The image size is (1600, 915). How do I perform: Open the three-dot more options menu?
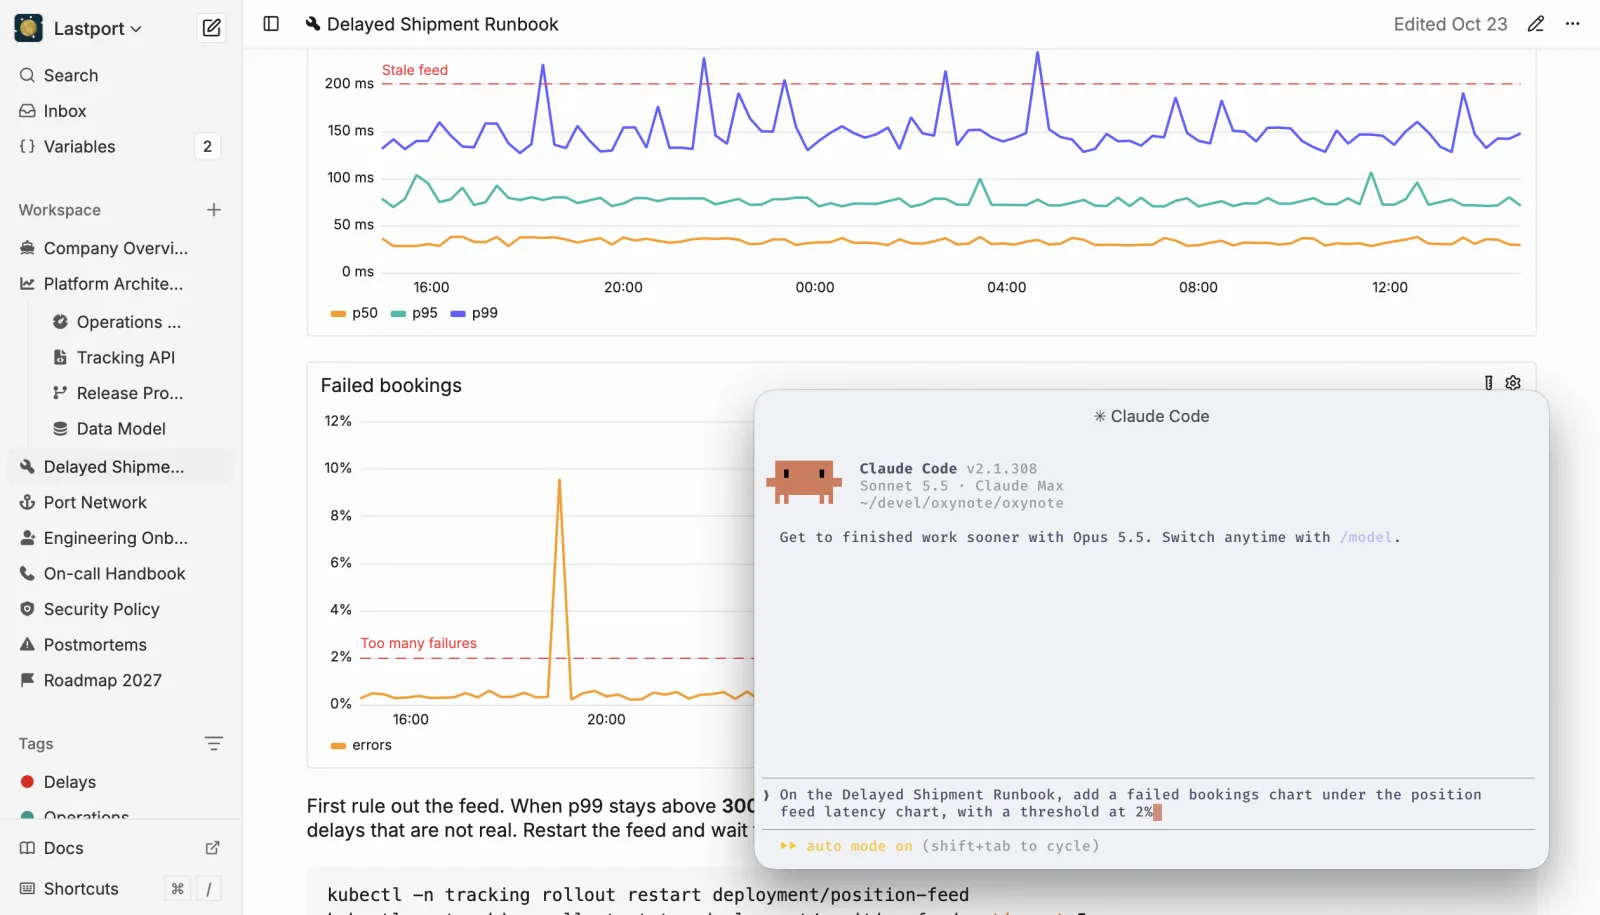[1573, 24]
